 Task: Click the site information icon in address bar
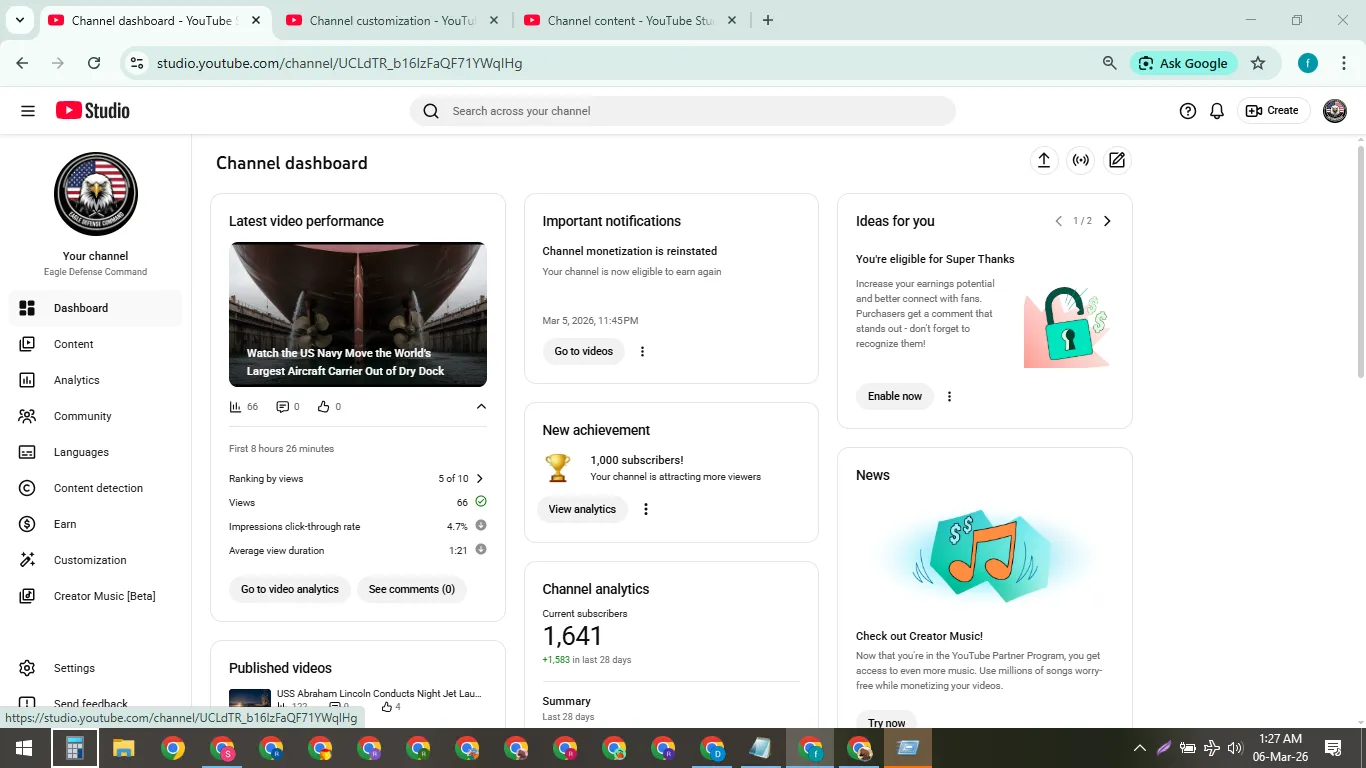[138, 63]
